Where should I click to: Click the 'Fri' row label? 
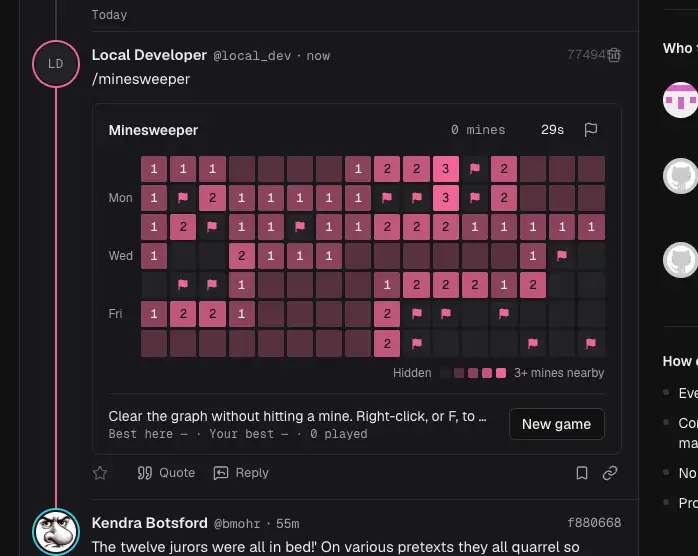coord(115,314)
